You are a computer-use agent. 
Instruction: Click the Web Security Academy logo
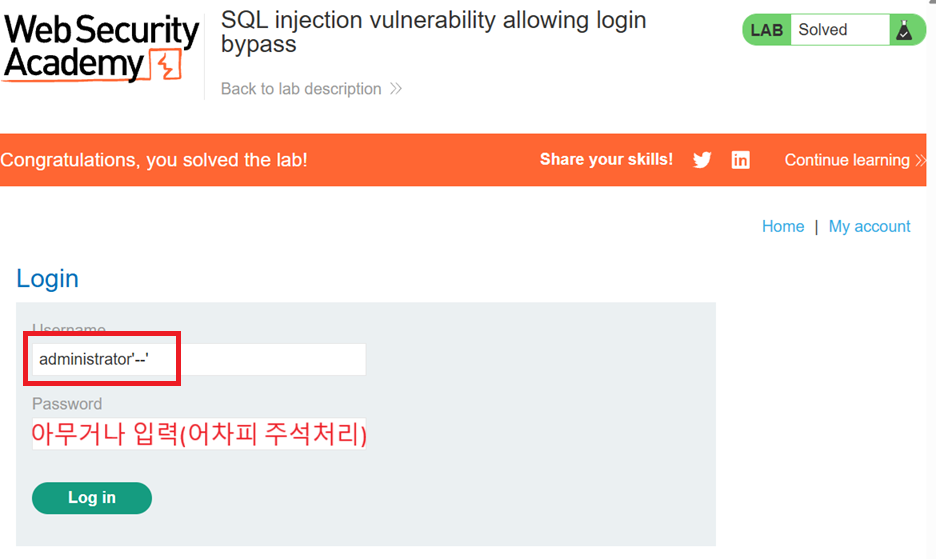coord(101,48)
